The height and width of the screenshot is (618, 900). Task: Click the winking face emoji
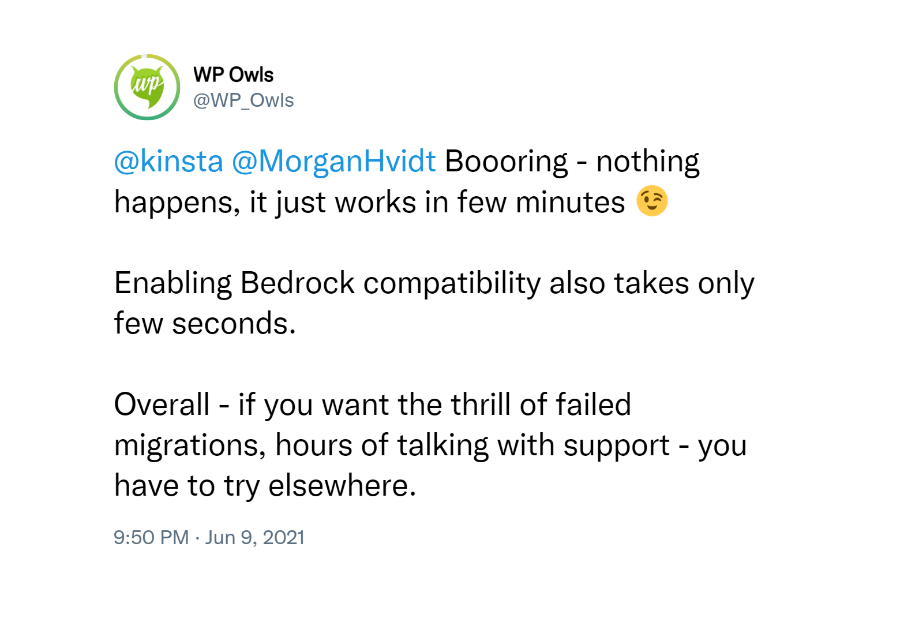[x=652, y=201]
